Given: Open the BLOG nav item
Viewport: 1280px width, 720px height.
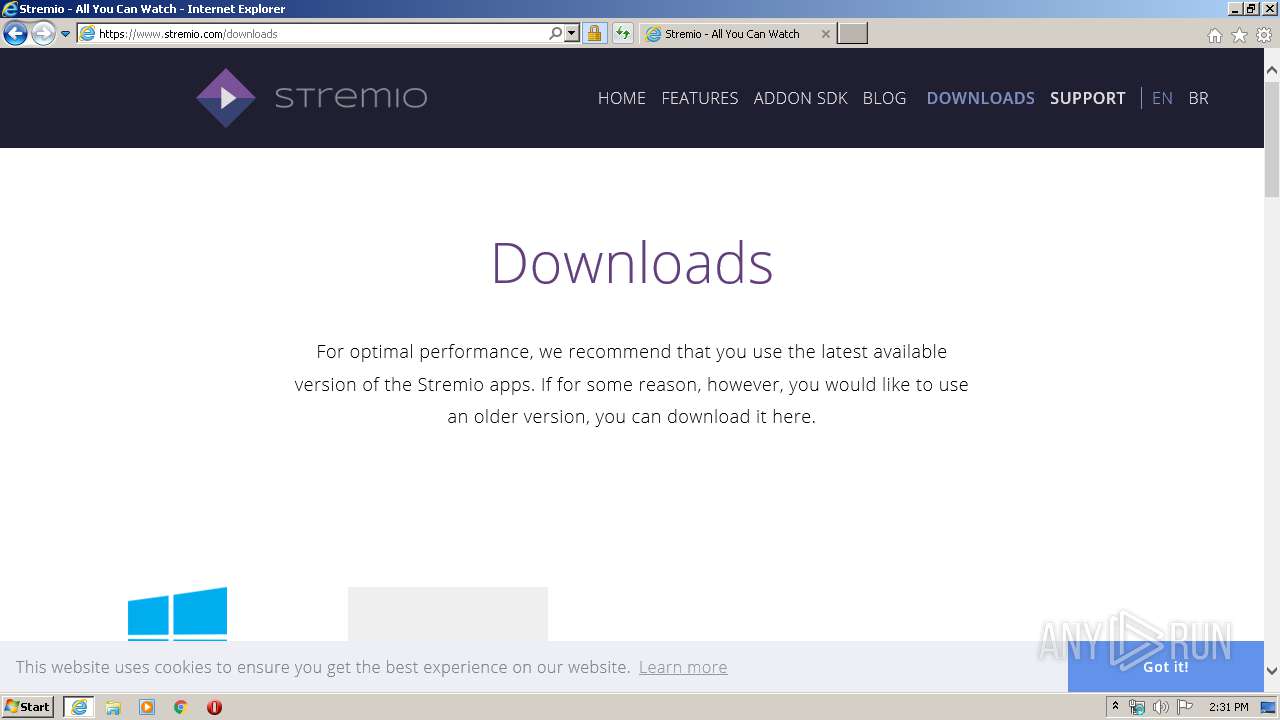Looking at the screenshot, I should (885, 98).
